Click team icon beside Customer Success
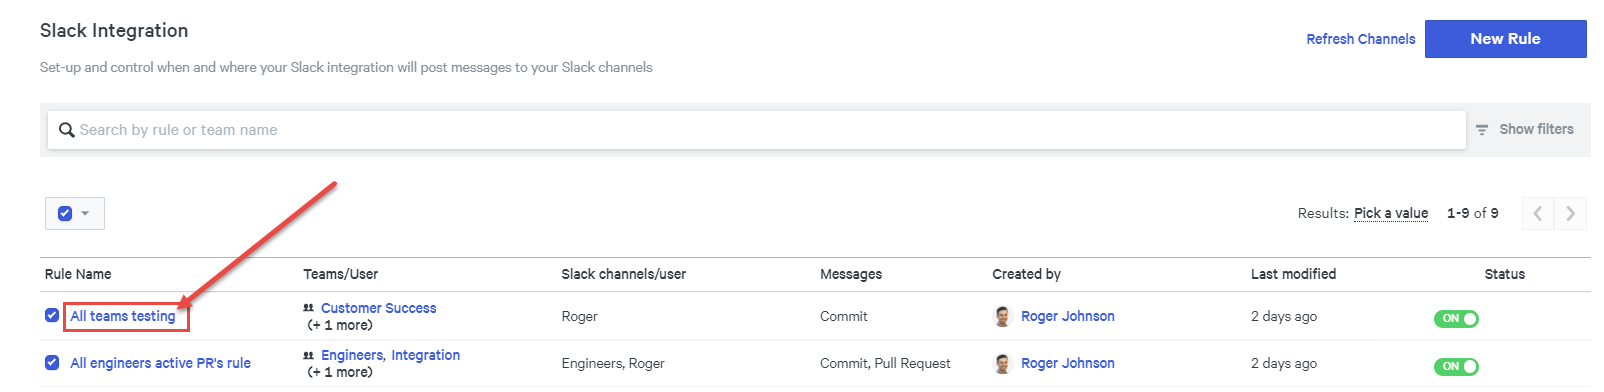The width and height of the screenshot is (1604, 392). coord(309,308)
